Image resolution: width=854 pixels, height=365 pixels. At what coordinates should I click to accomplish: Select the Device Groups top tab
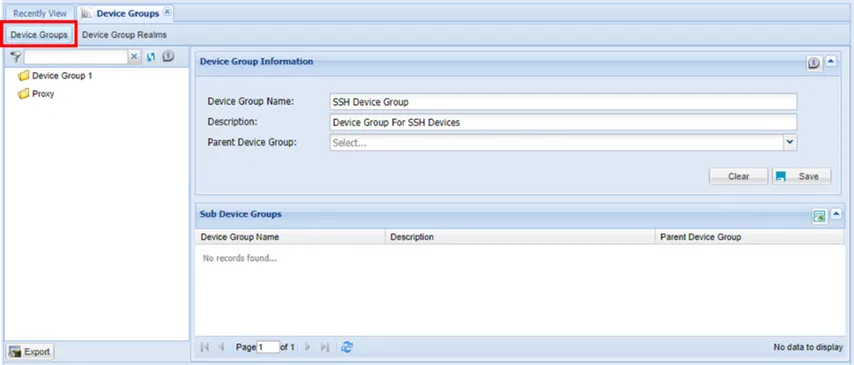coord(125,13)
